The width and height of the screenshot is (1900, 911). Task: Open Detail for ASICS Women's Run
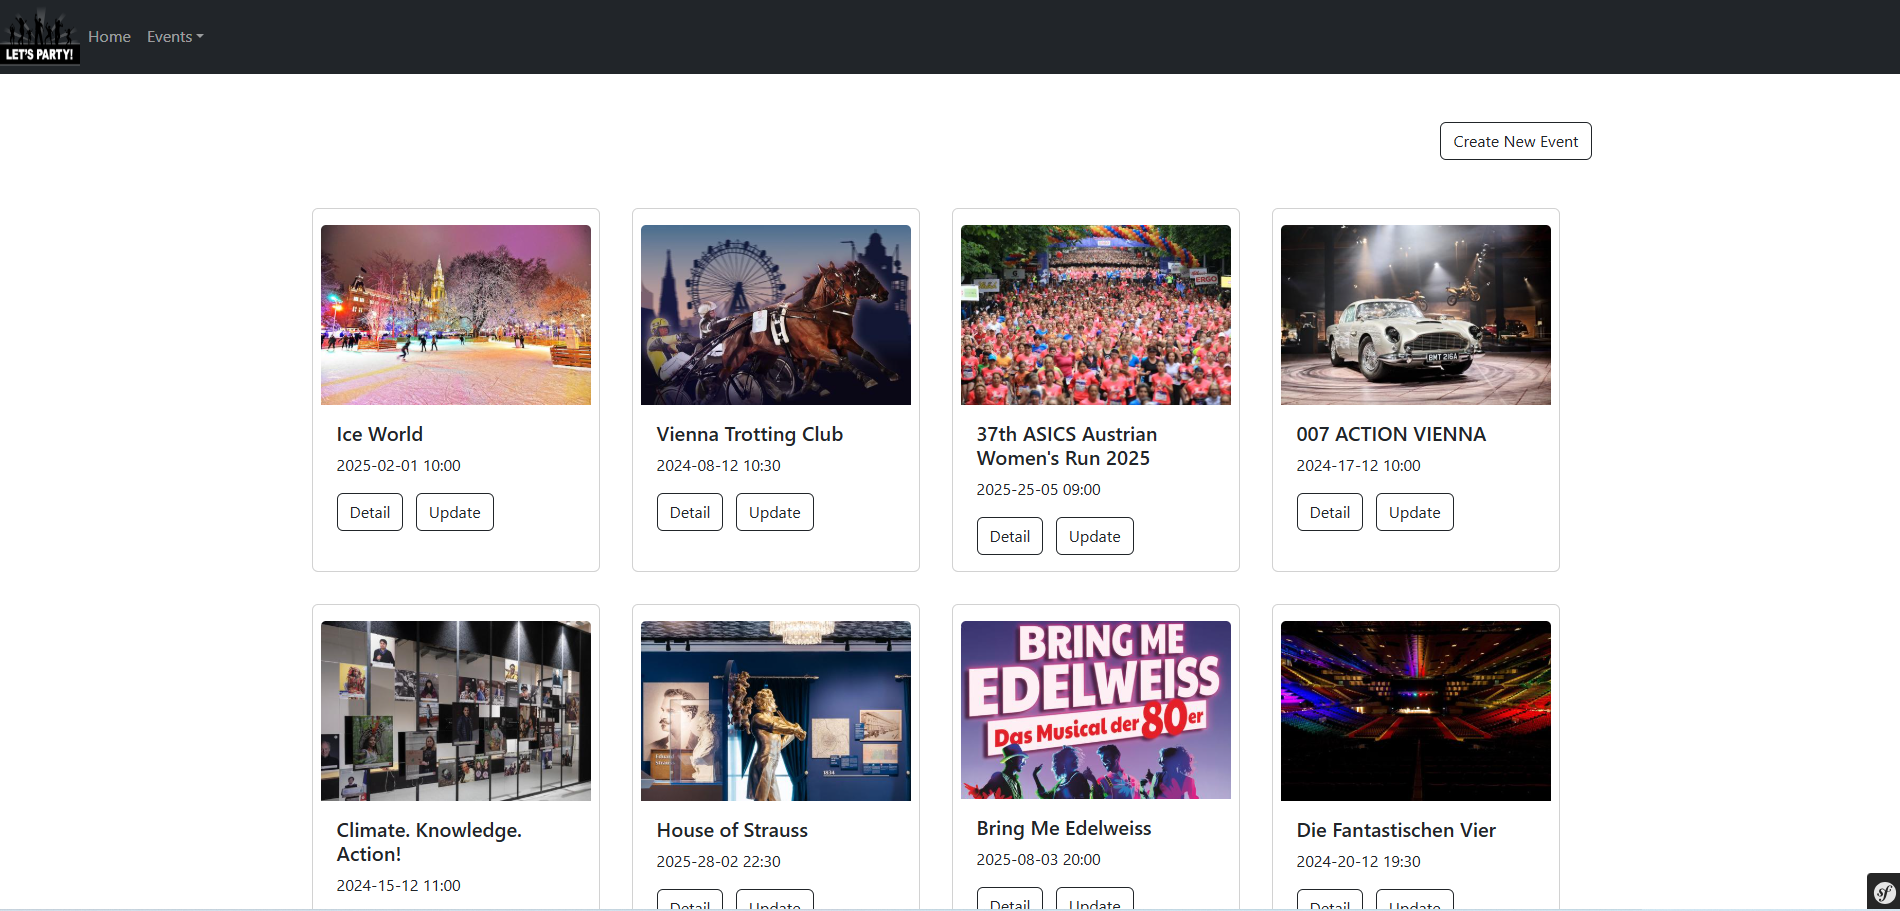pos(1009,536)
